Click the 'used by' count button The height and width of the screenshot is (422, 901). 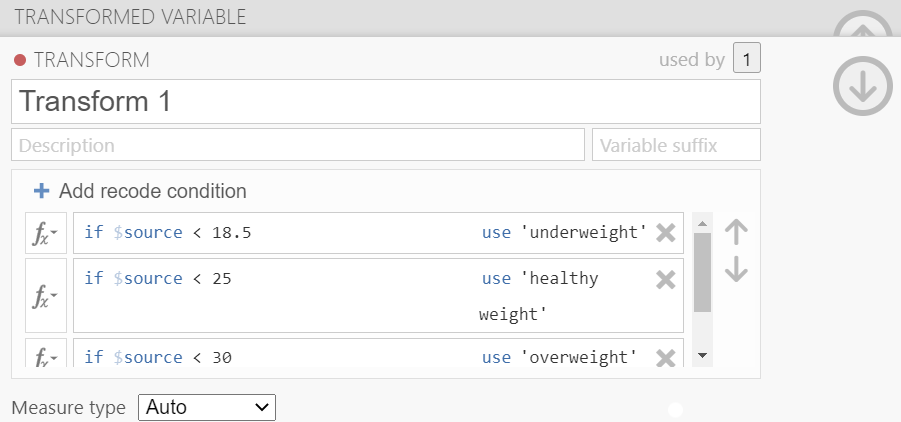(x=746, y=59)
